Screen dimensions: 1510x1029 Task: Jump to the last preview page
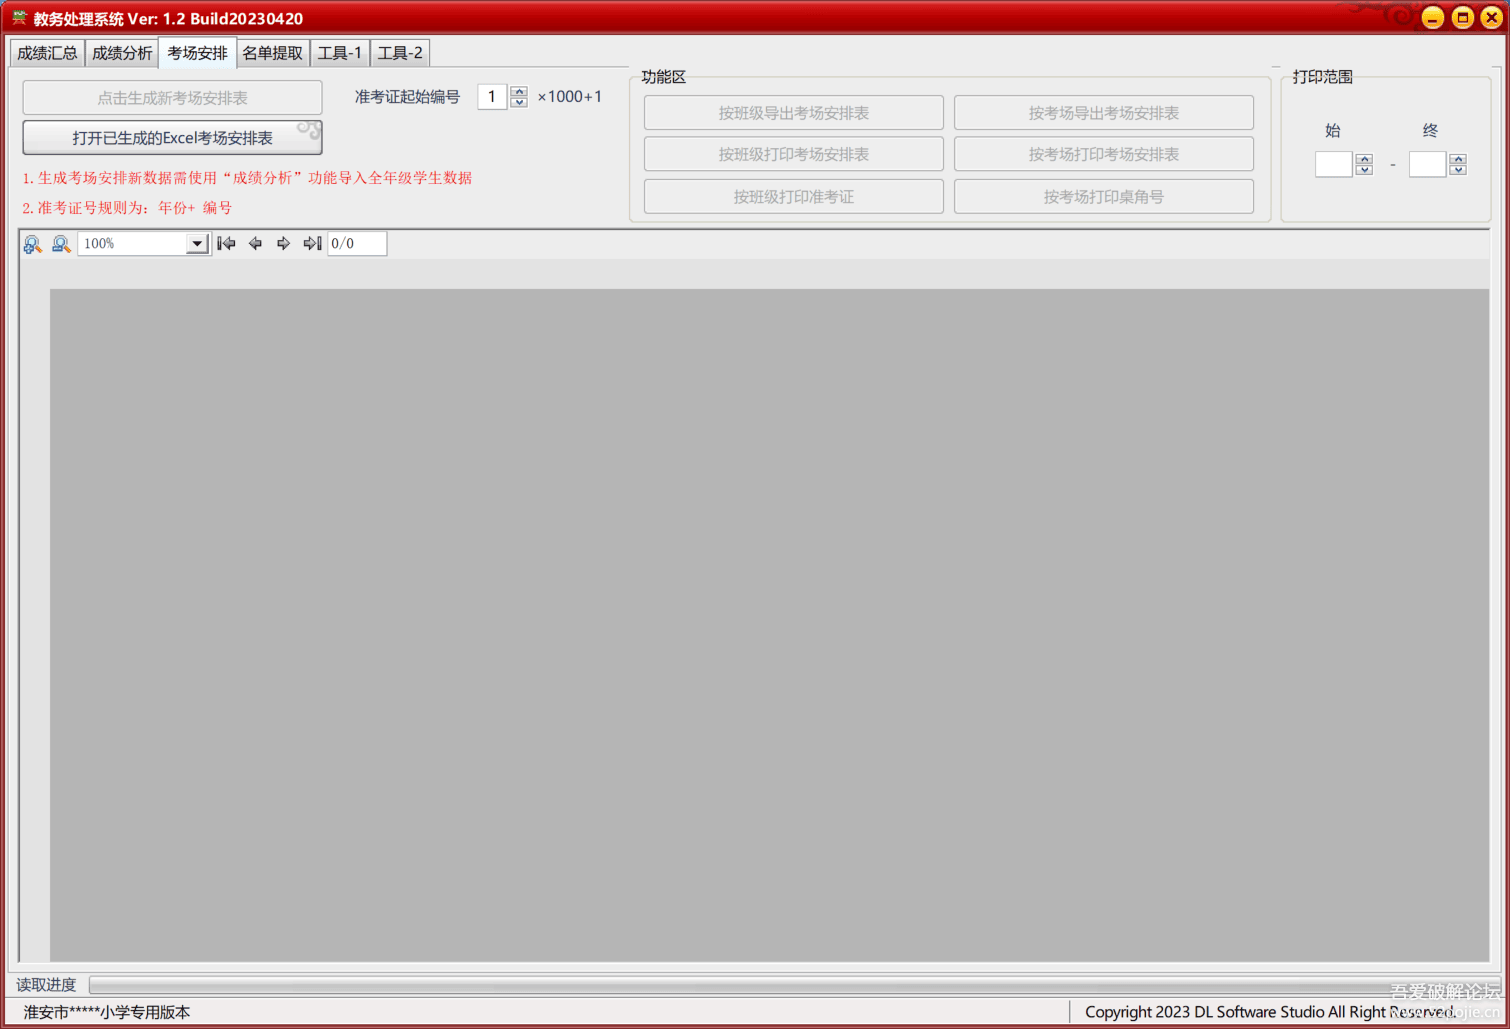[312, 243]
